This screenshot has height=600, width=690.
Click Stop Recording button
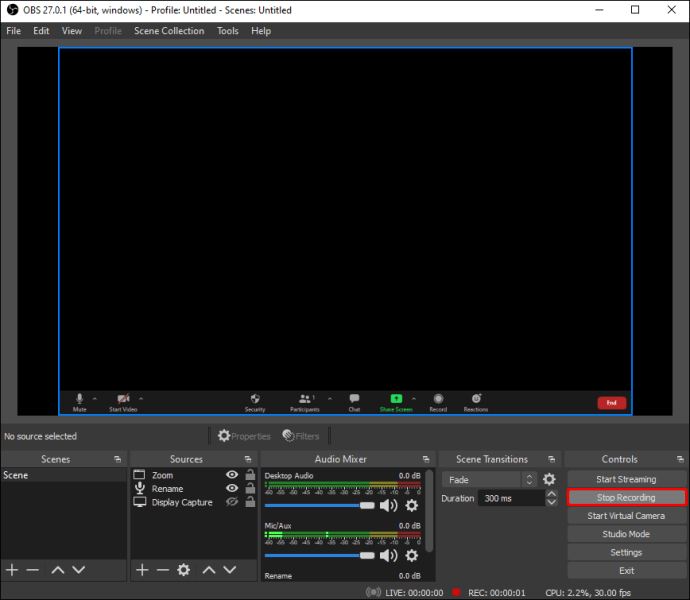(x=626, y=497)
